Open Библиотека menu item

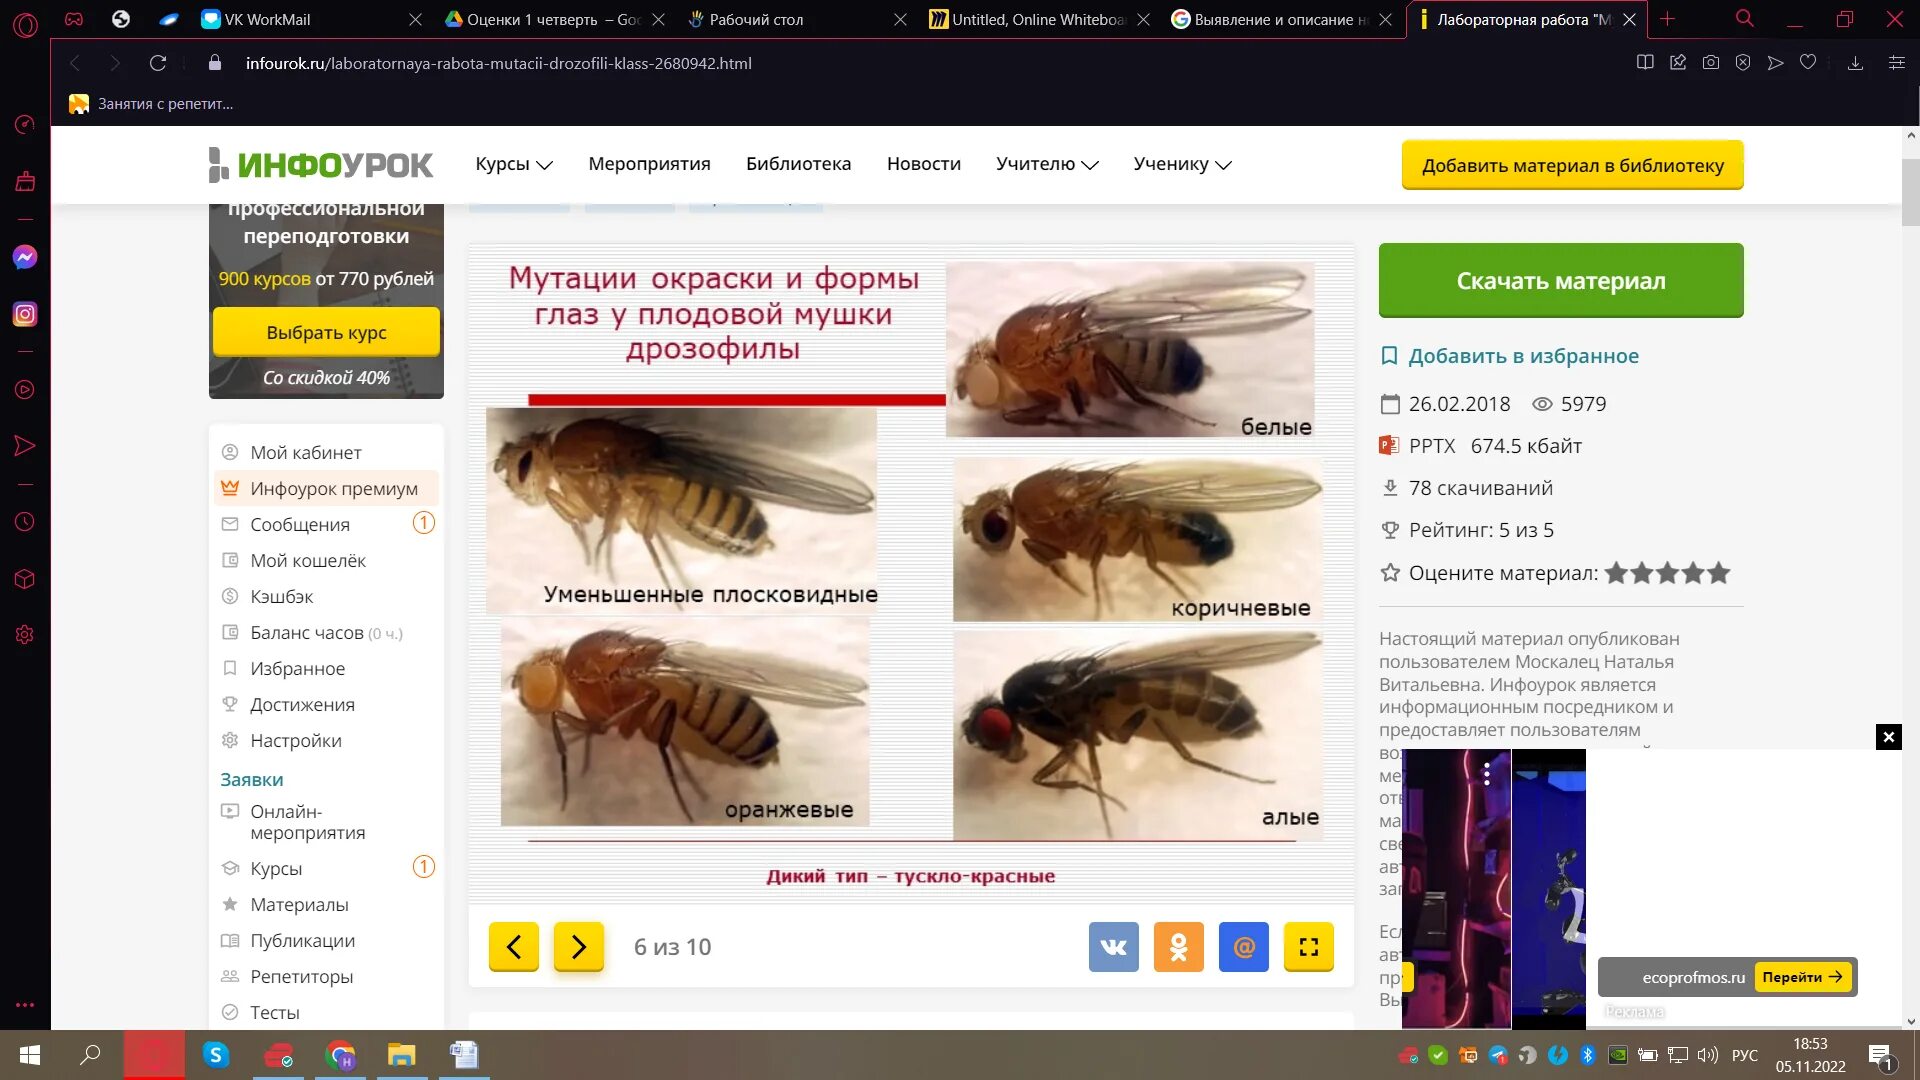[x=798, y=164]
